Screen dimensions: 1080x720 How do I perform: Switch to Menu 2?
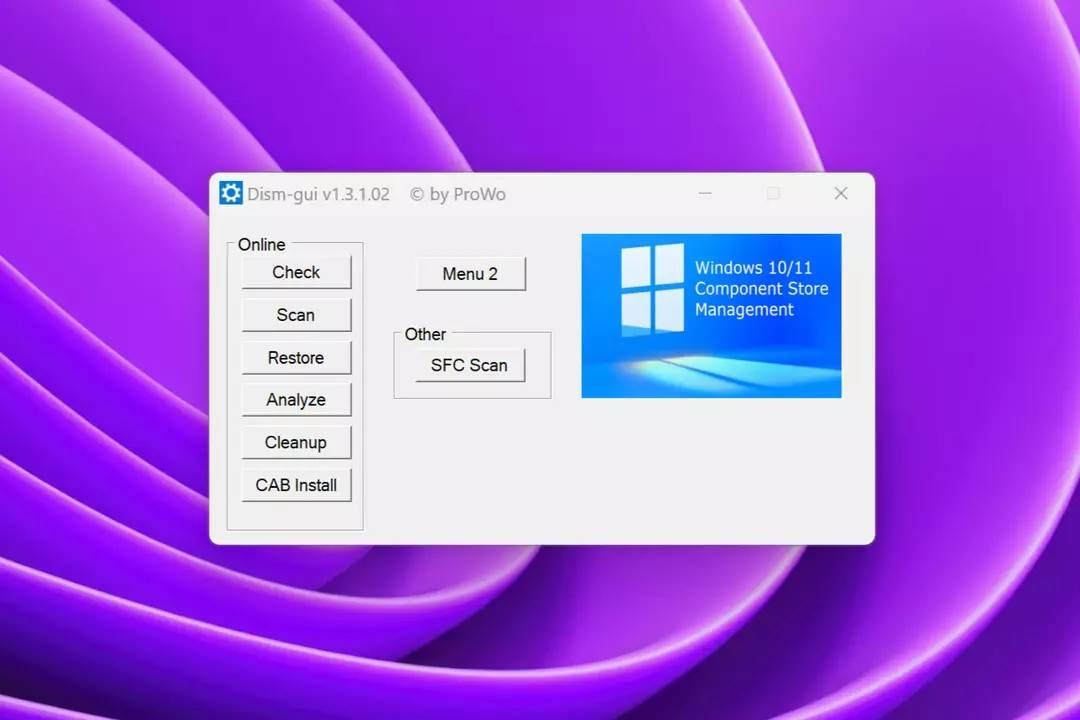pos(470,274)
